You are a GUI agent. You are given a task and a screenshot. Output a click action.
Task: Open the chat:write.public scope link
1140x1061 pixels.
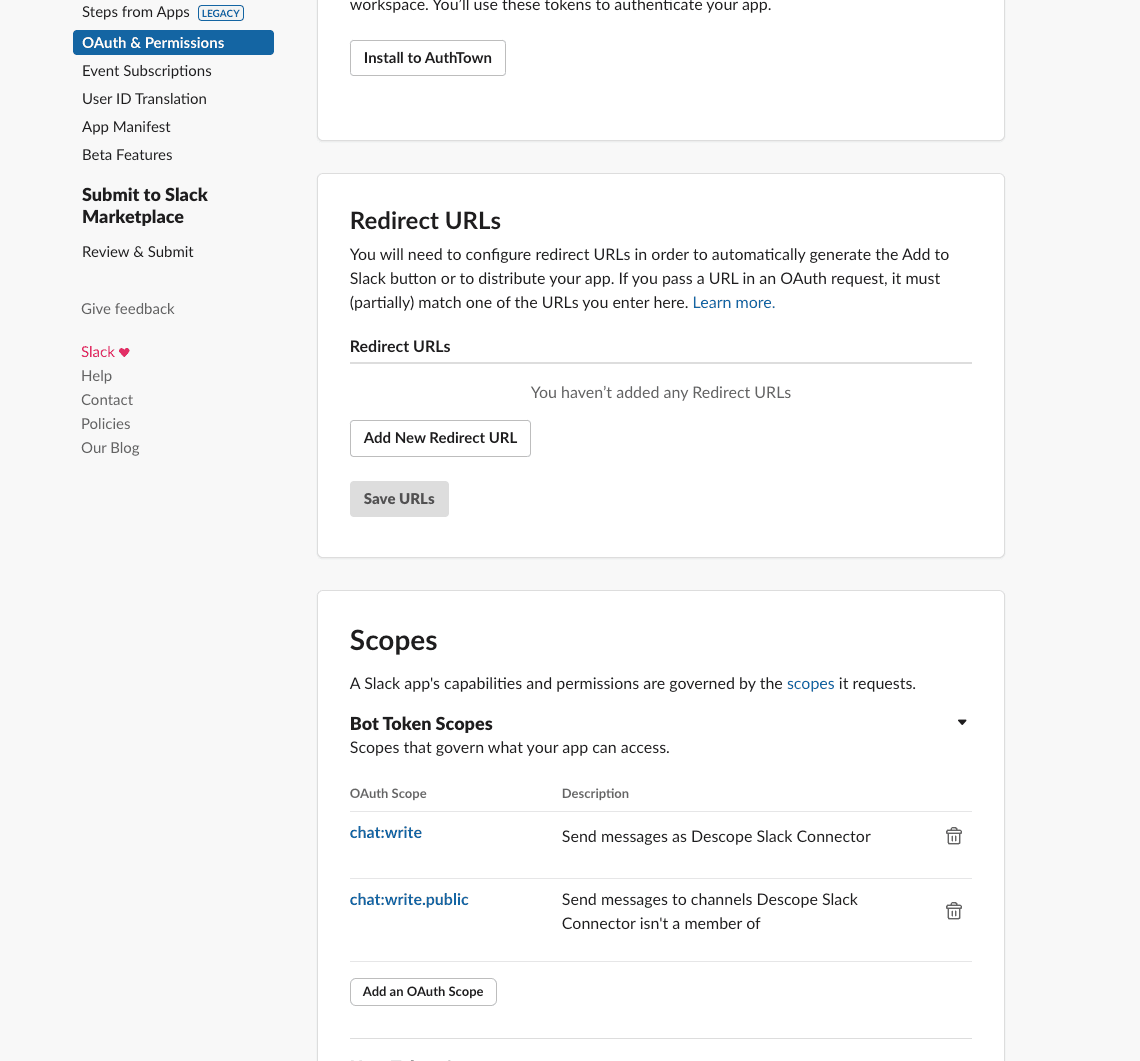click(408, 899)
